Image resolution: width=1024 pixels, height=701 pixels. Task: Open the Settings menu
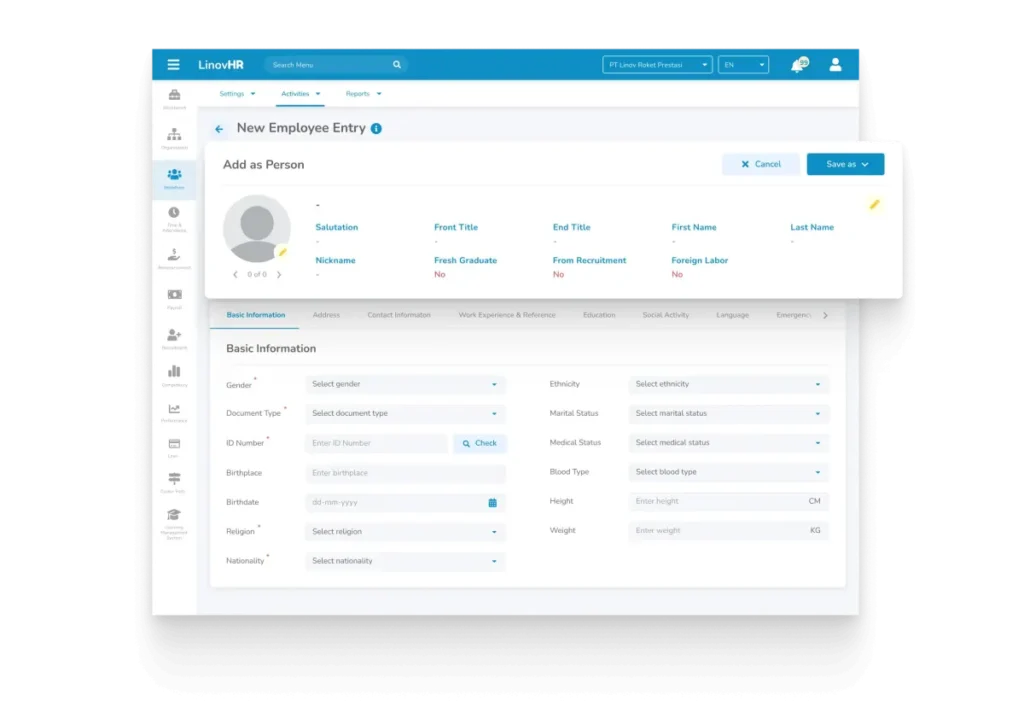click(x=237, y=93)
